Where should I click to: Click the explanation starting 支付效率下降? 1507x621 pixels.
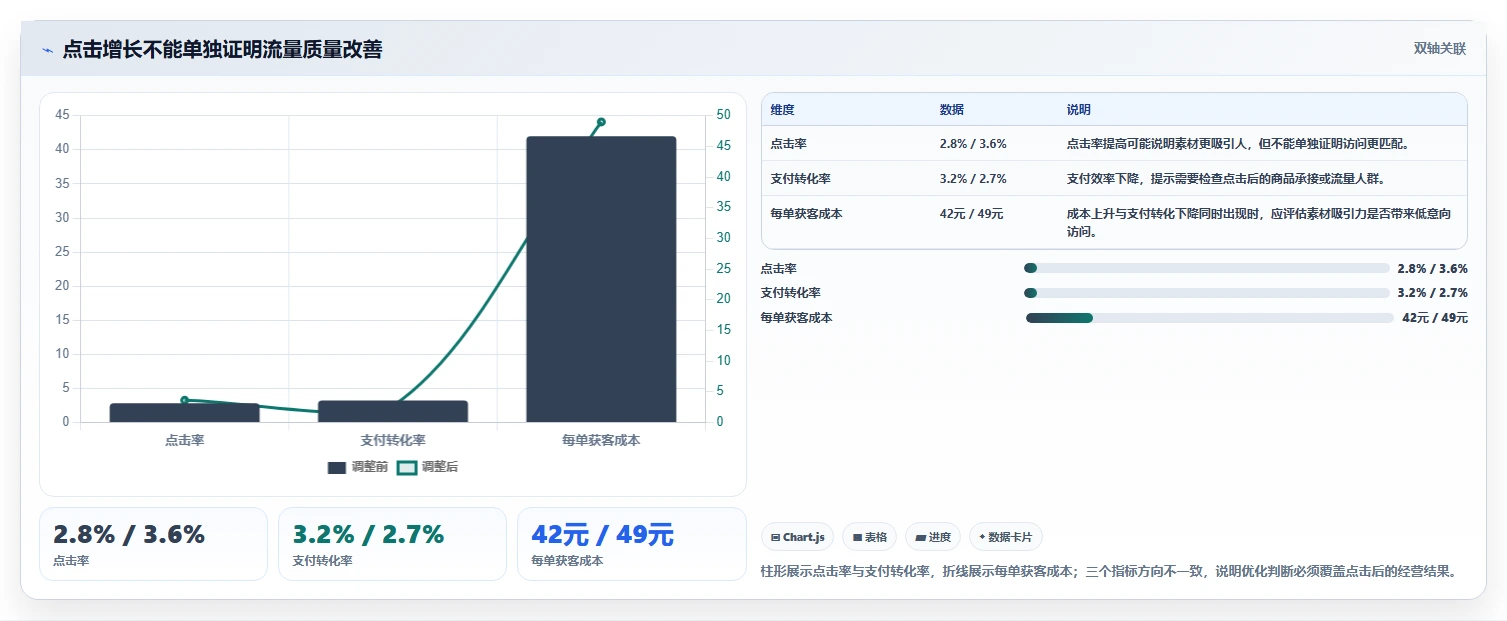[x=1225, y=178]
